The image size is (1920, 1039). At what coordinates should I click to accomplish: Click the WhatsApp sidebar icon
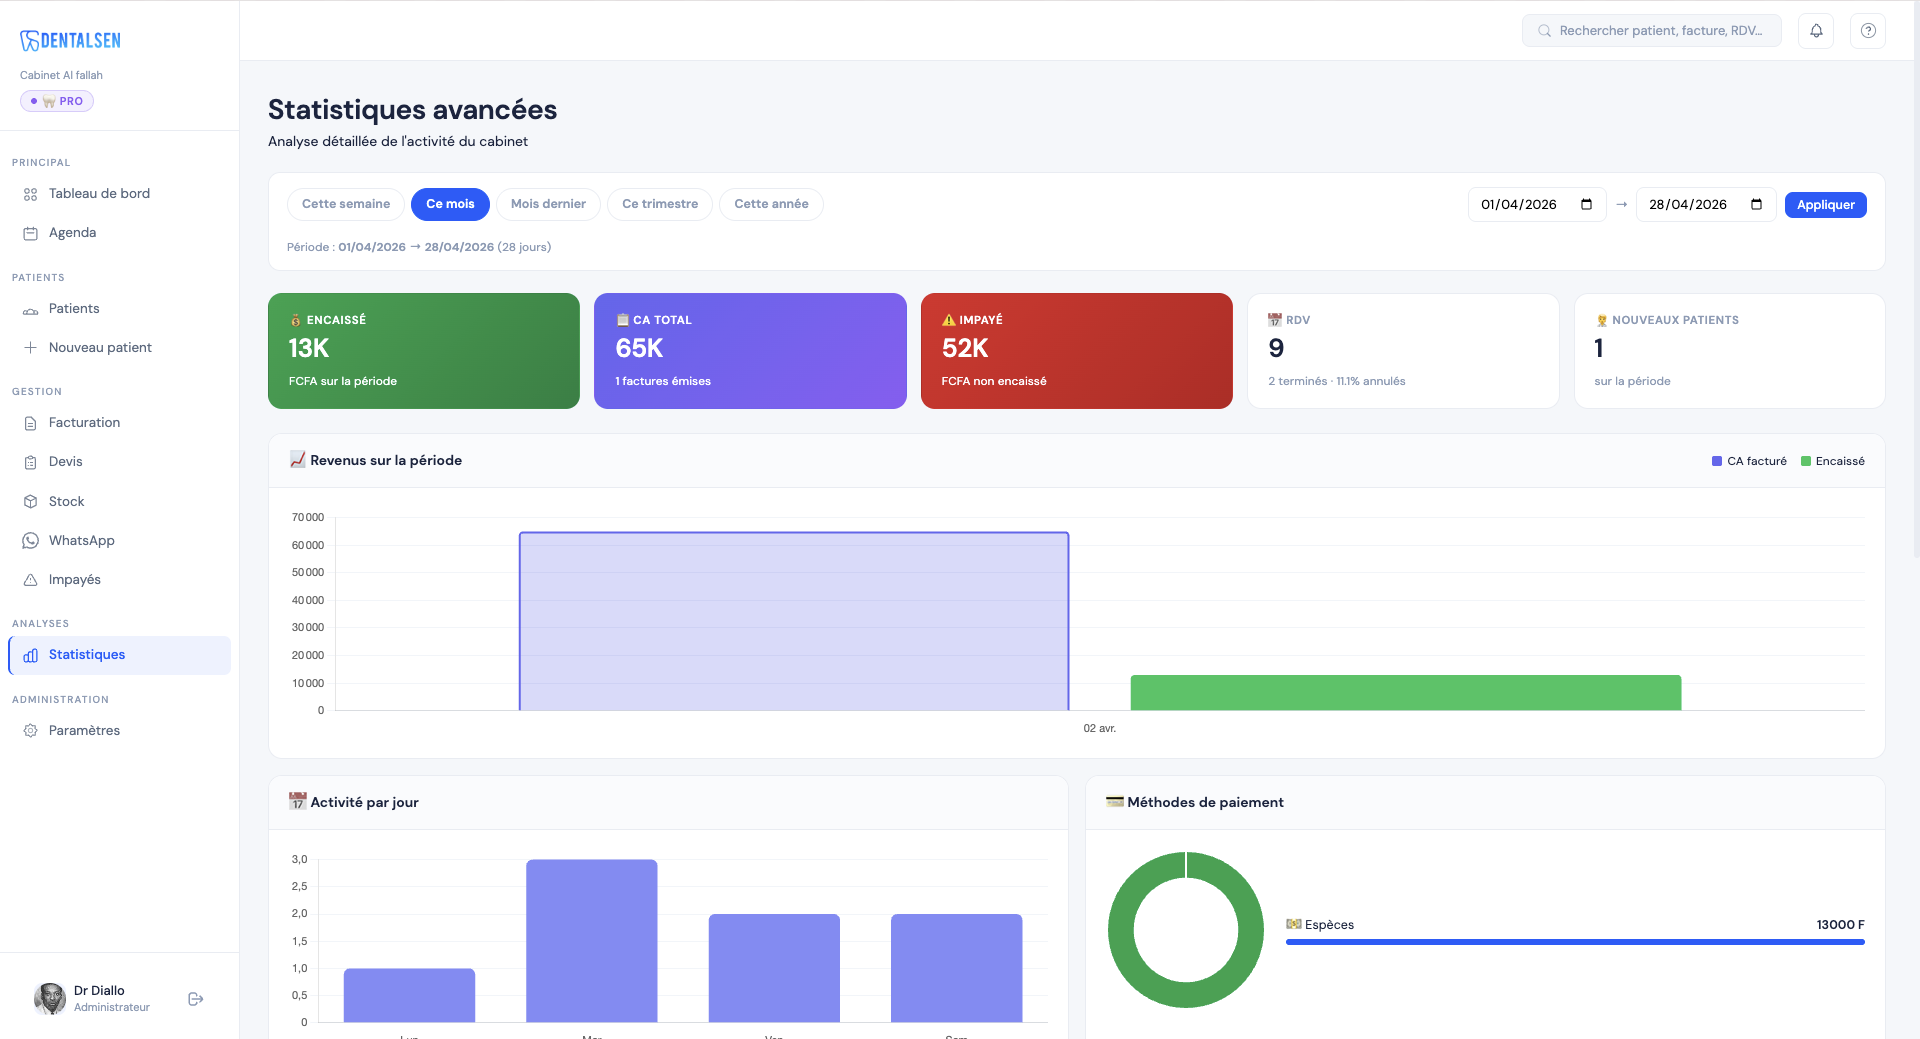click(30, 541)
